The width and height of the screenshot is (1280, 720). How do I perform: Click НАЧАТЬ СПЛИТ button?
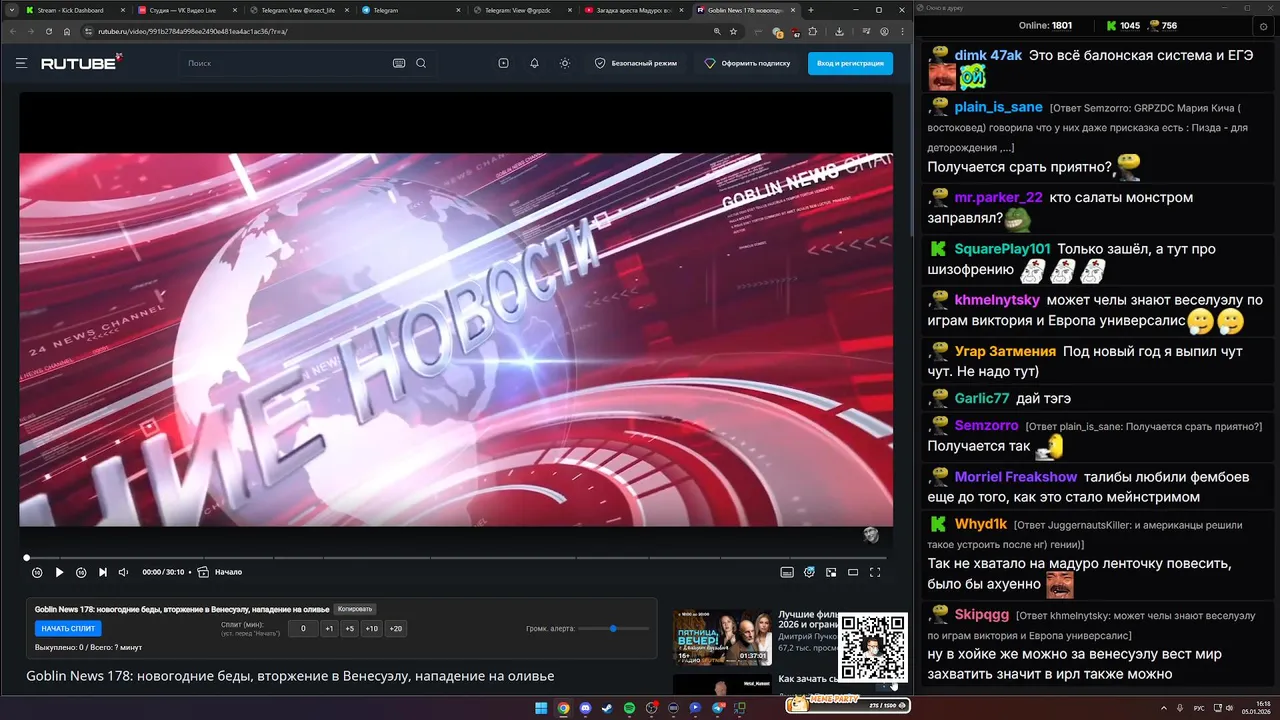pos(68,629)
